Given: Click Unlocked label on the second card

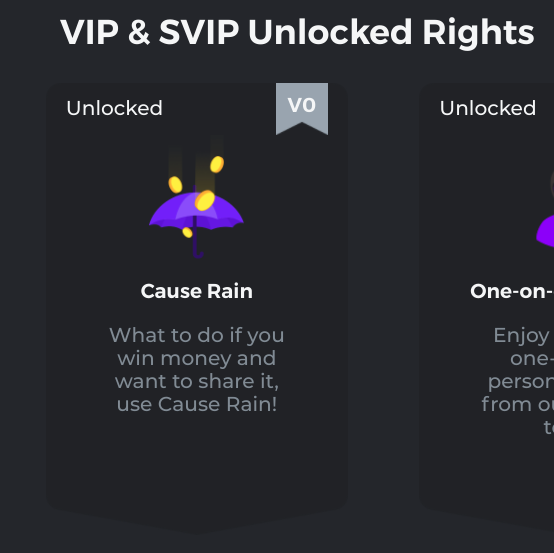Looking at the screenshot, I should pyautogui.click(x=488, y=108).
